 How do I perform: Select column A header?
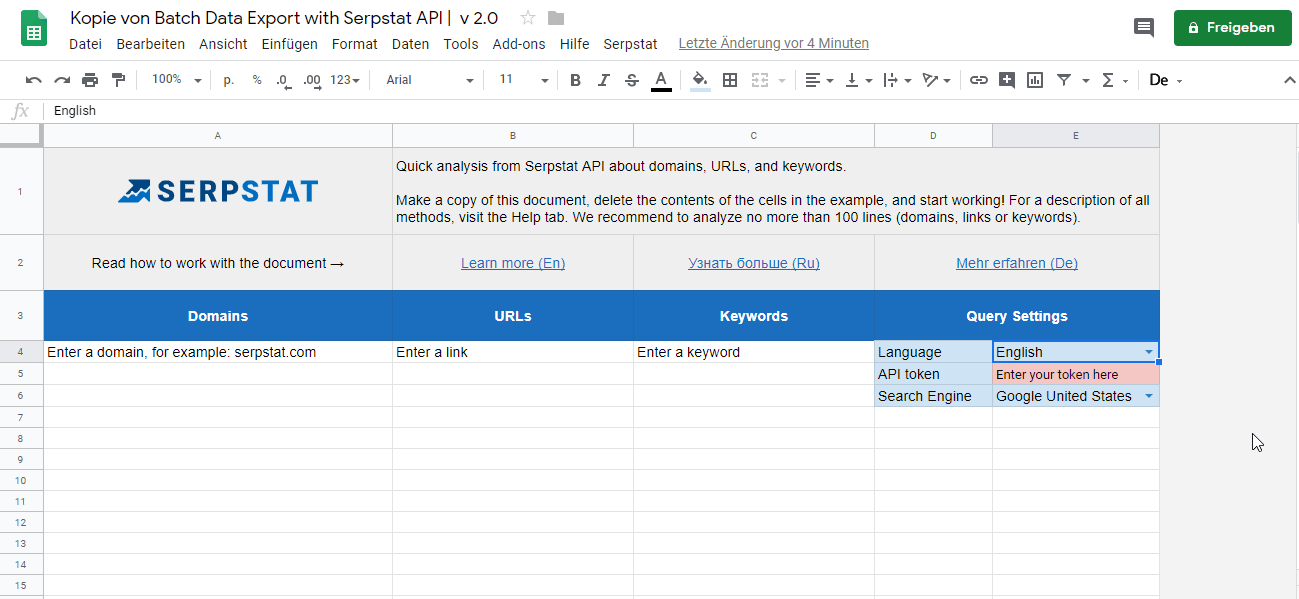tap(218, 135)
